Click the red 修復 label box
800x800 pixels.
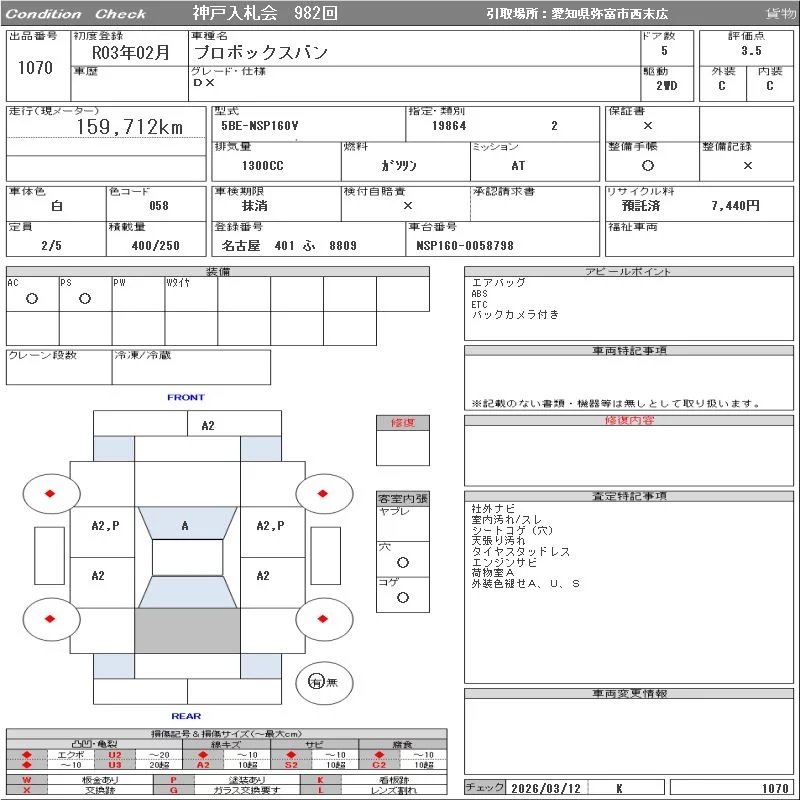pos(403,423)
